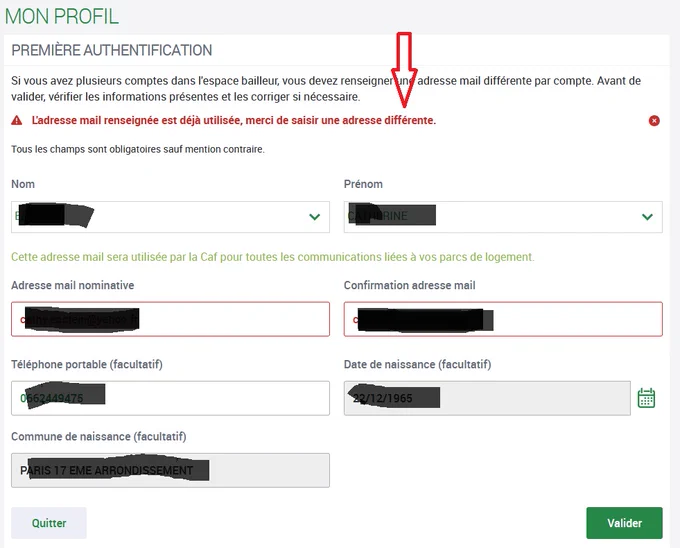Click the red warning triangle icon
The width and height of the screenshot is (680, 548).
(x=16, y=121)
